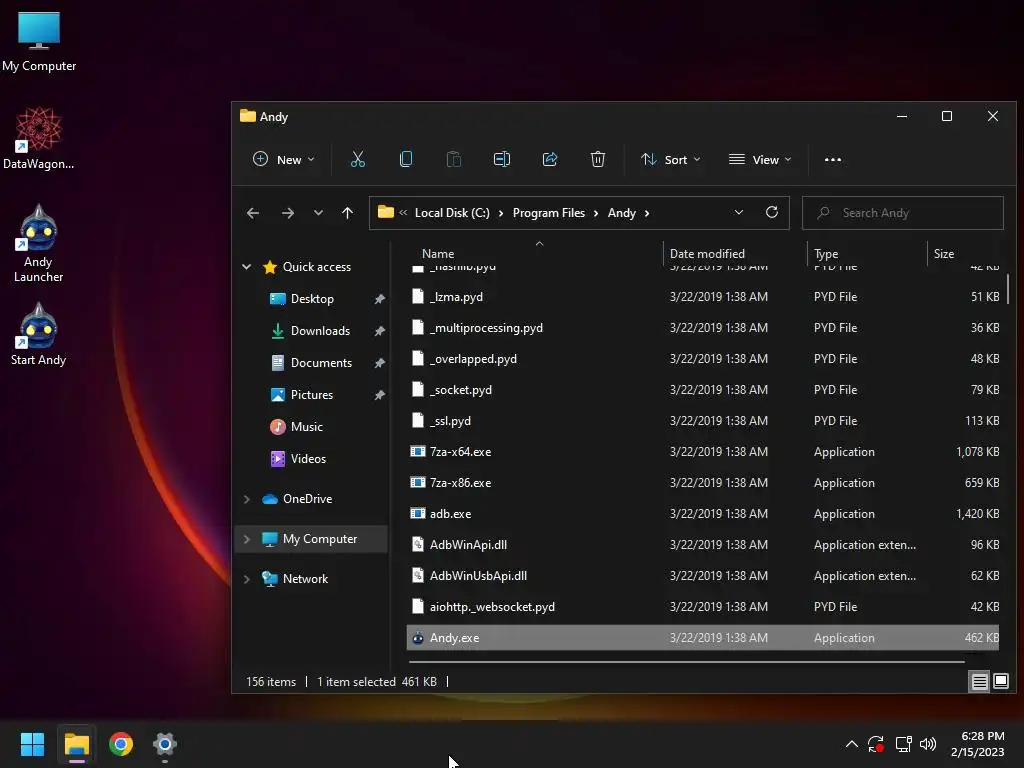Go up one folder level arrow

point(347,213)
